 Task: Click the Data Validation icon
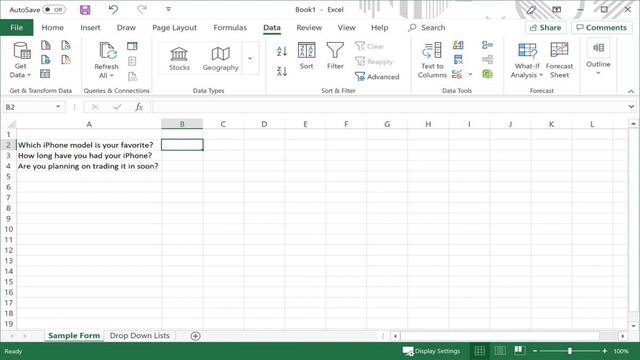pyautogui.click(x=457, y=74)
